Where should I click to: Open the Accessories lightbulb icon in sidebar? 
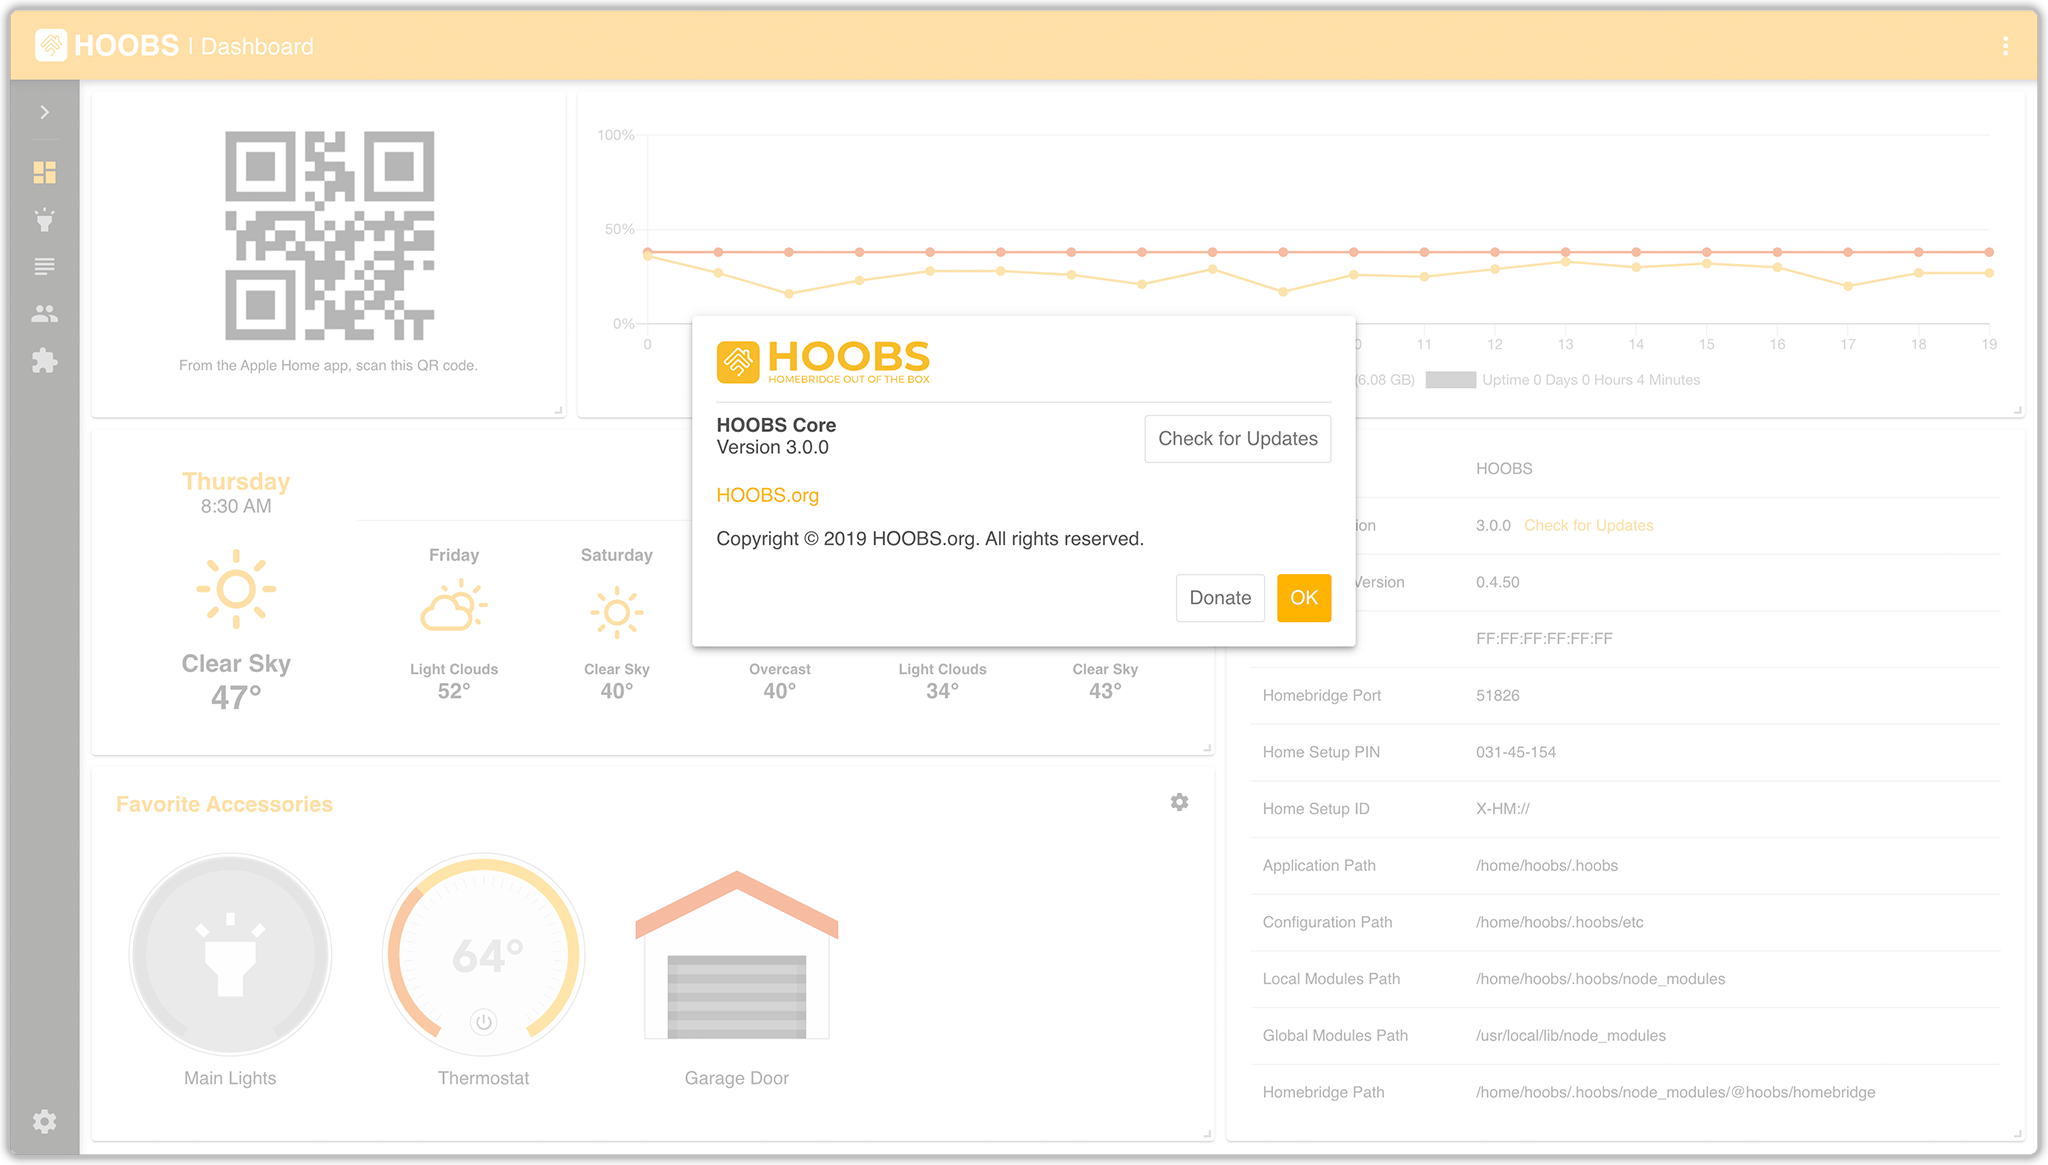pyautogui.click(x=44, y=220)
